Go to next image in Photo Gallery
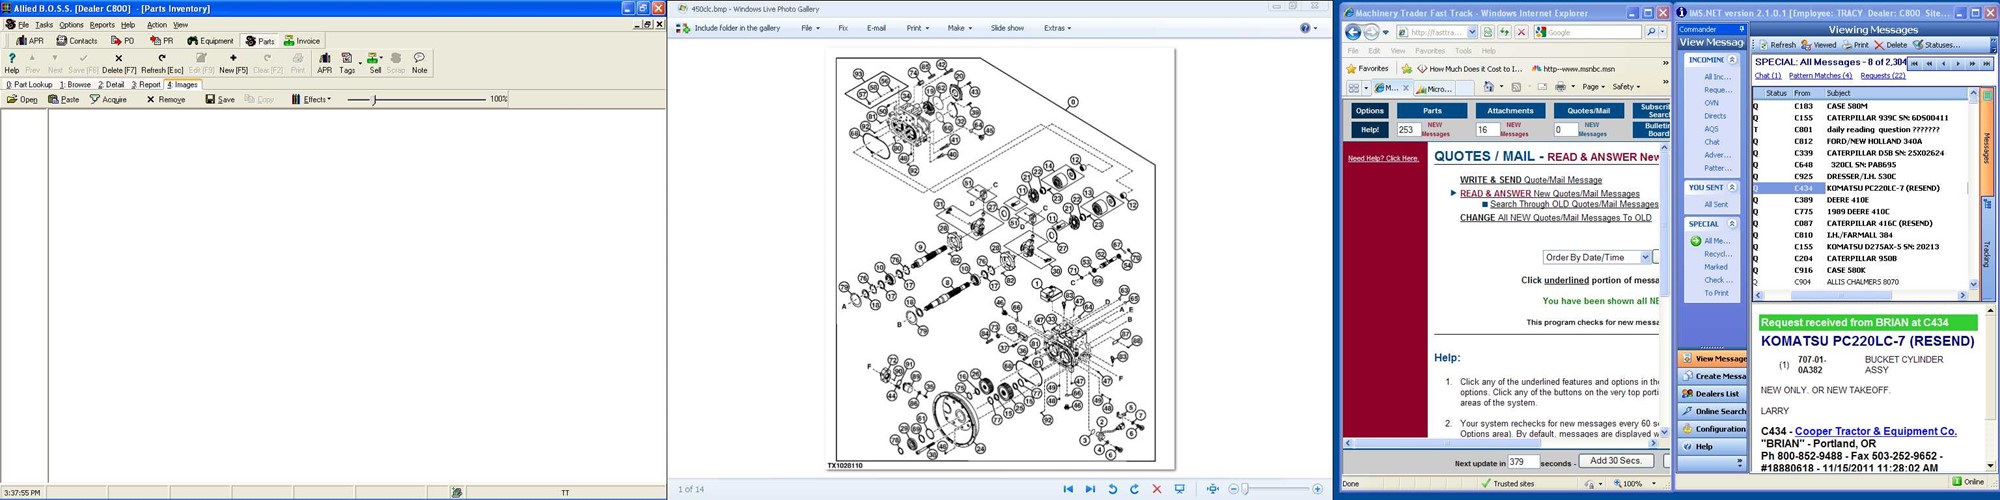This screenshot has height=500, width=2000. coord(1090,489)
